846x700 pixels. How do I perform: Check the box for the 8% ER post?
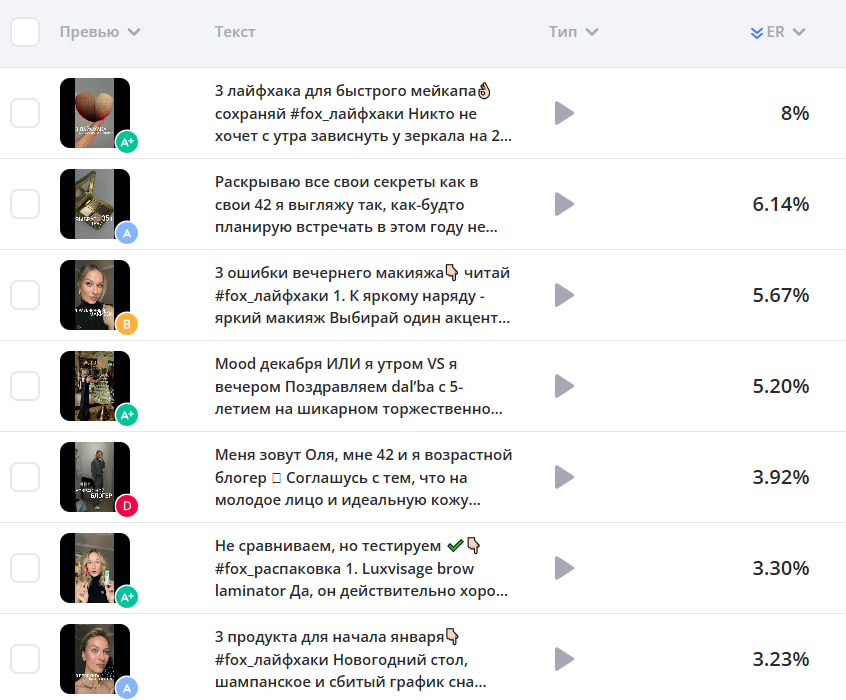25,113
